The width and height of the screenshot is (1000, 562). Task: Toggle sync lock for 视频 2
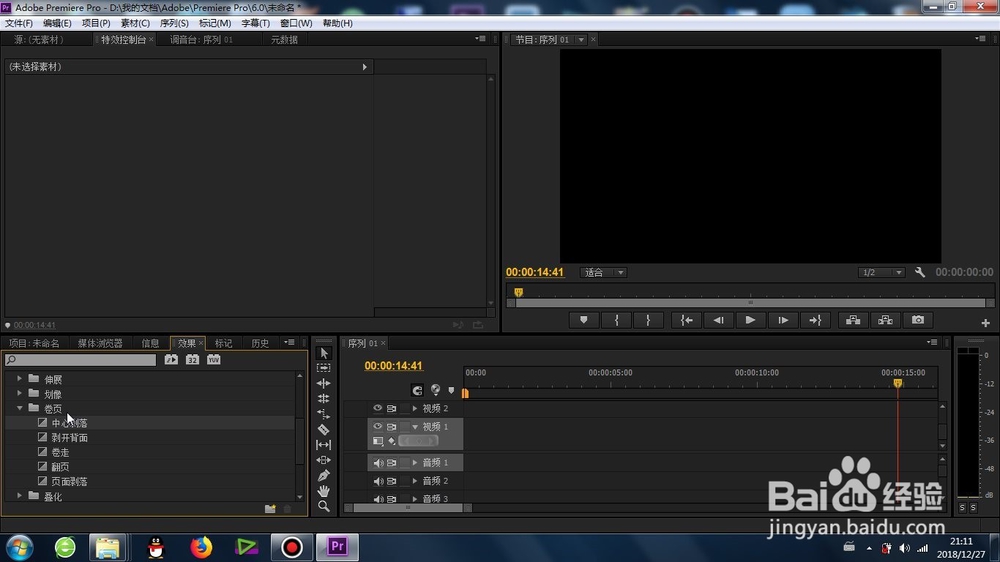[x=392, y=408]
